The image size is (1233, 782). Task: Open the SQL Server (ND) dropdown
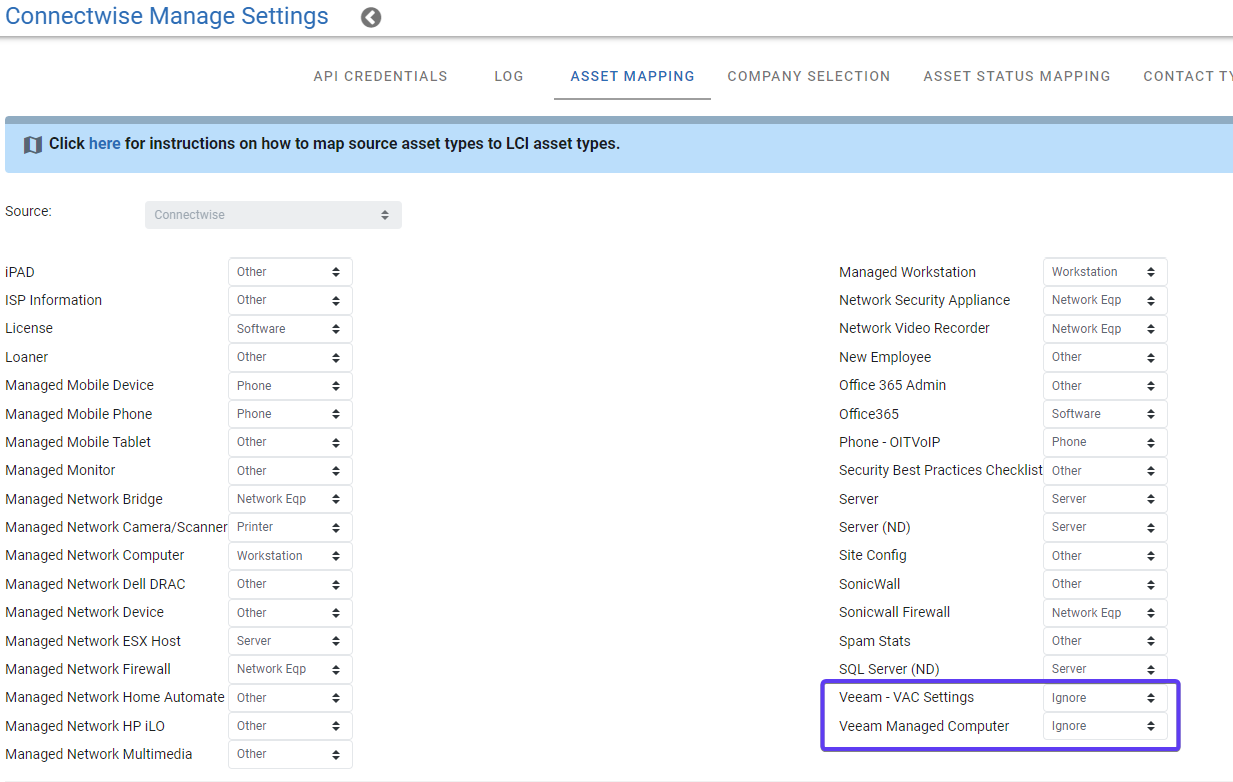click(1105, 669)
